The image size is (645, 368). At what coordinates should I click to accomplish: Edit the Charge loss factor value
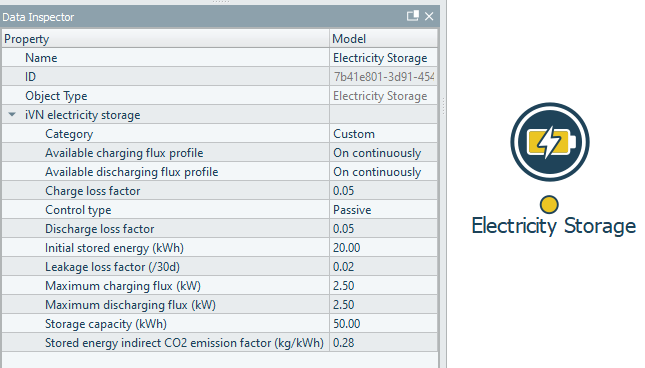(383, 191)
